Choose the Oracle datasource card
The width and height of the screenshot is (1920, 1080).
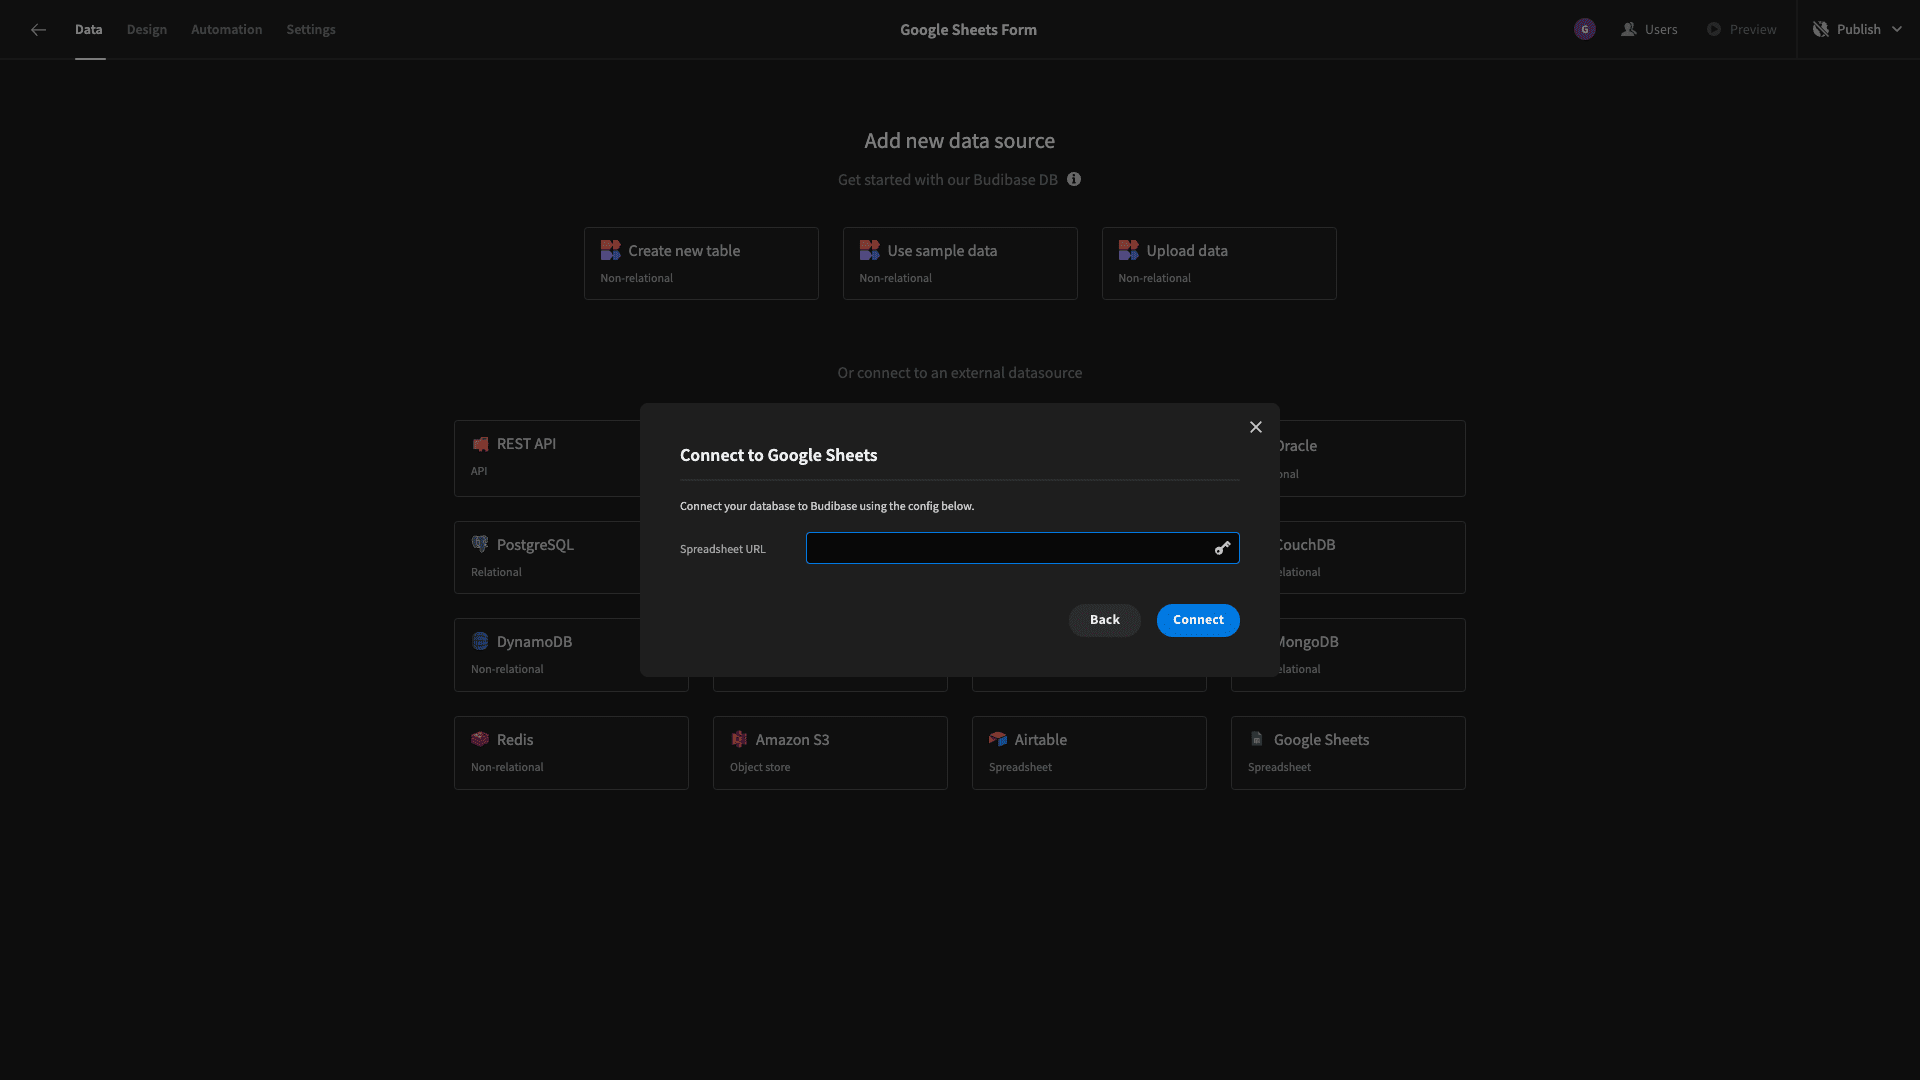point(1372,458)
